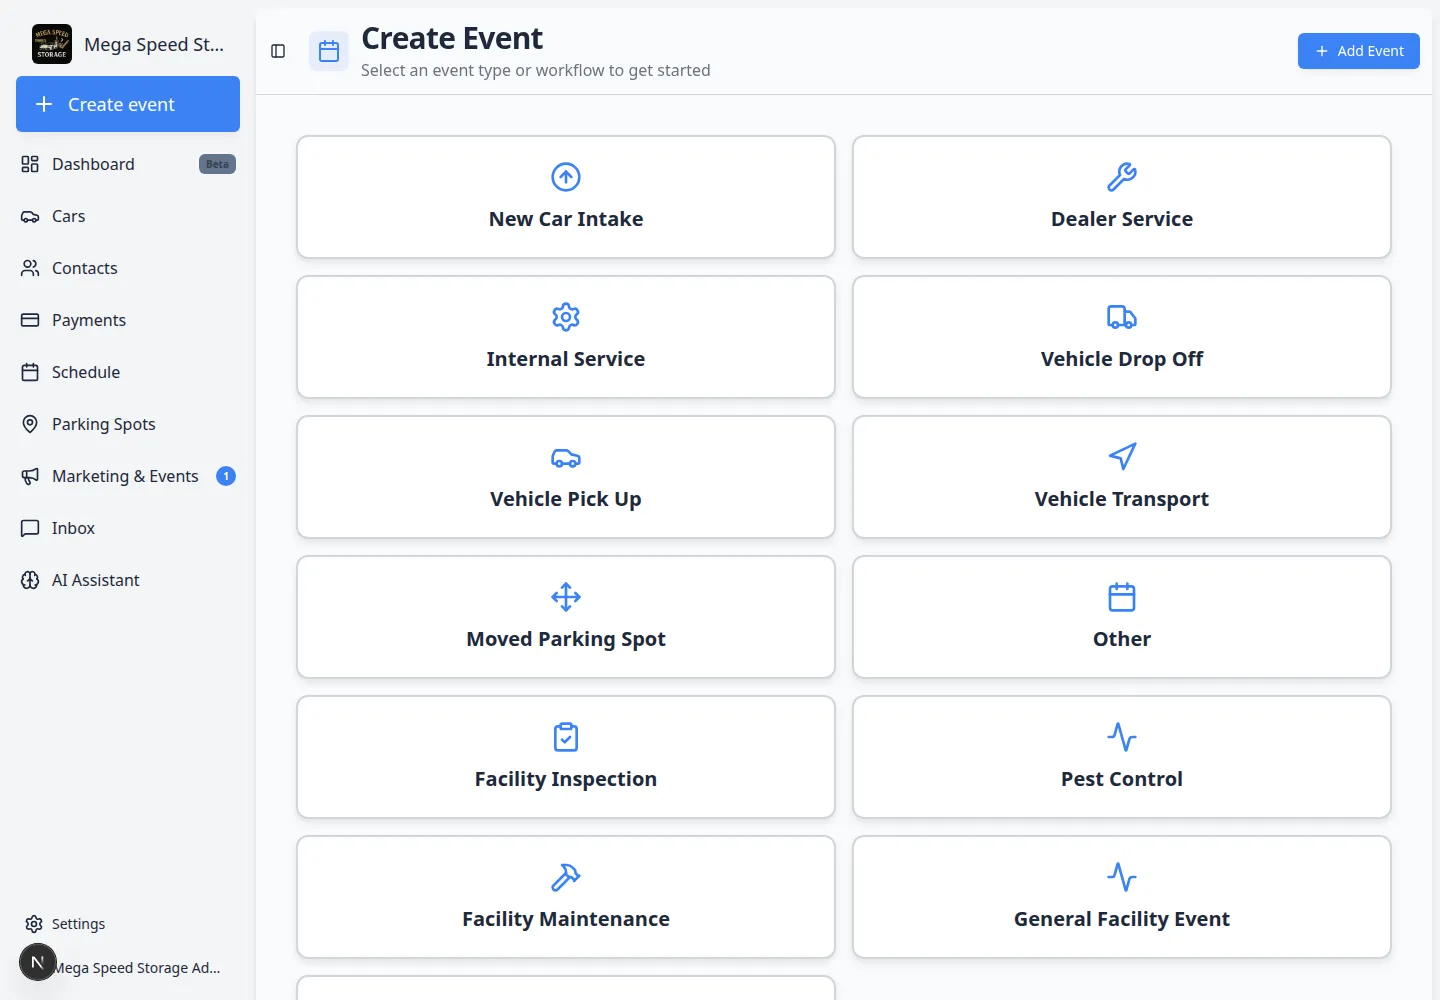1440x1000 pixels.
Task: Click the Add Event button
Action: click(1358, 51)
